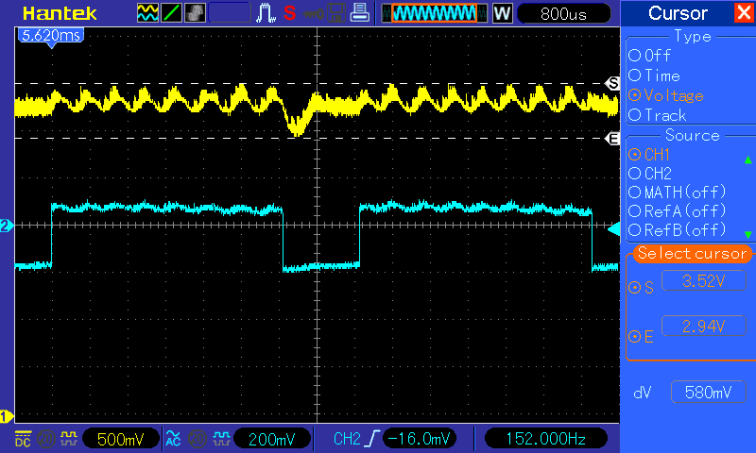Click the Cursor panel title
Viewport: 756px width, 453px height.
[678, 13]
